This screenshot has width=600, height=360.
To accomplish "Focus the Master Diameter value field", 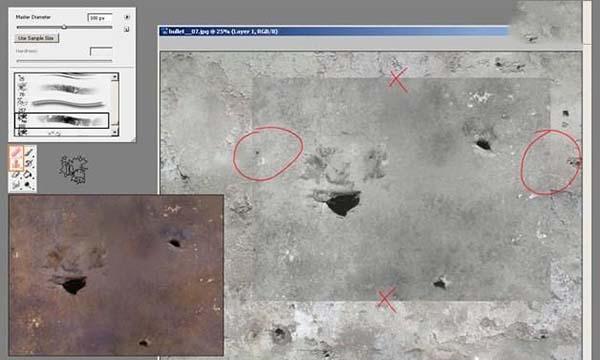I will point(100,18).
